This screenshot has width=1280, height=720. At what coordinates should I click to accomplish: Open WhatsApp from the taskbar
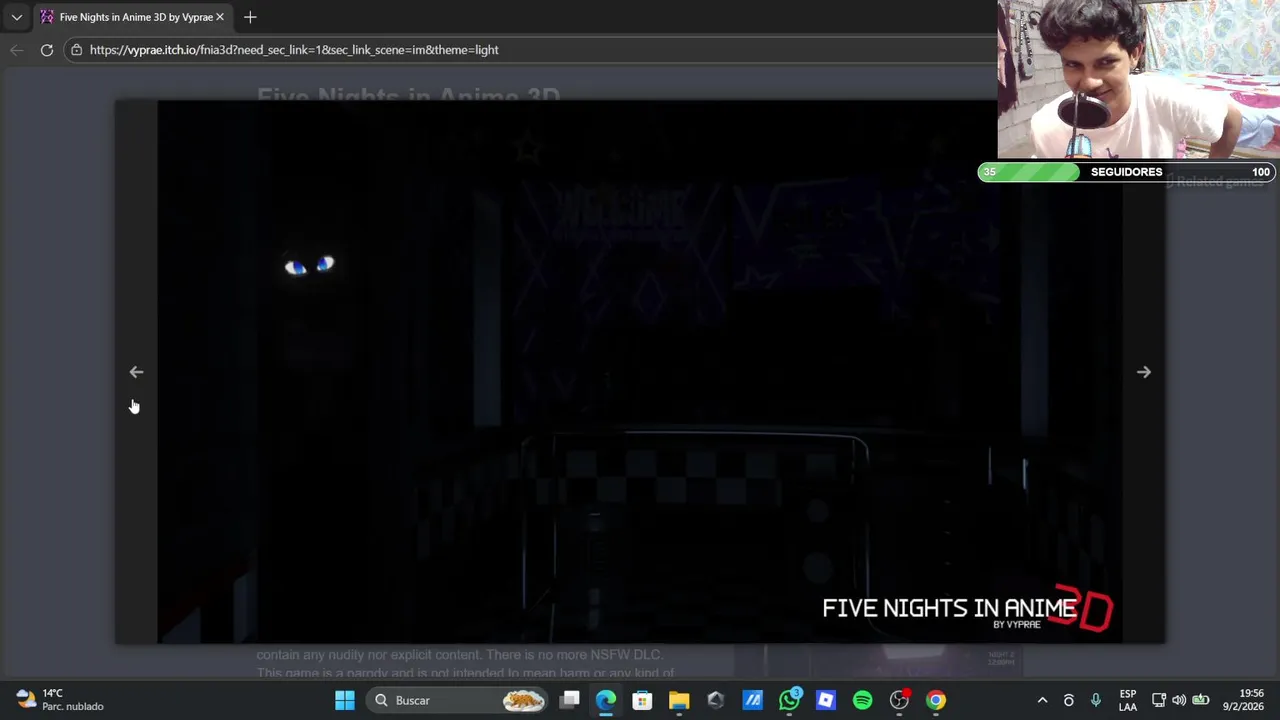tap(789, 700)
